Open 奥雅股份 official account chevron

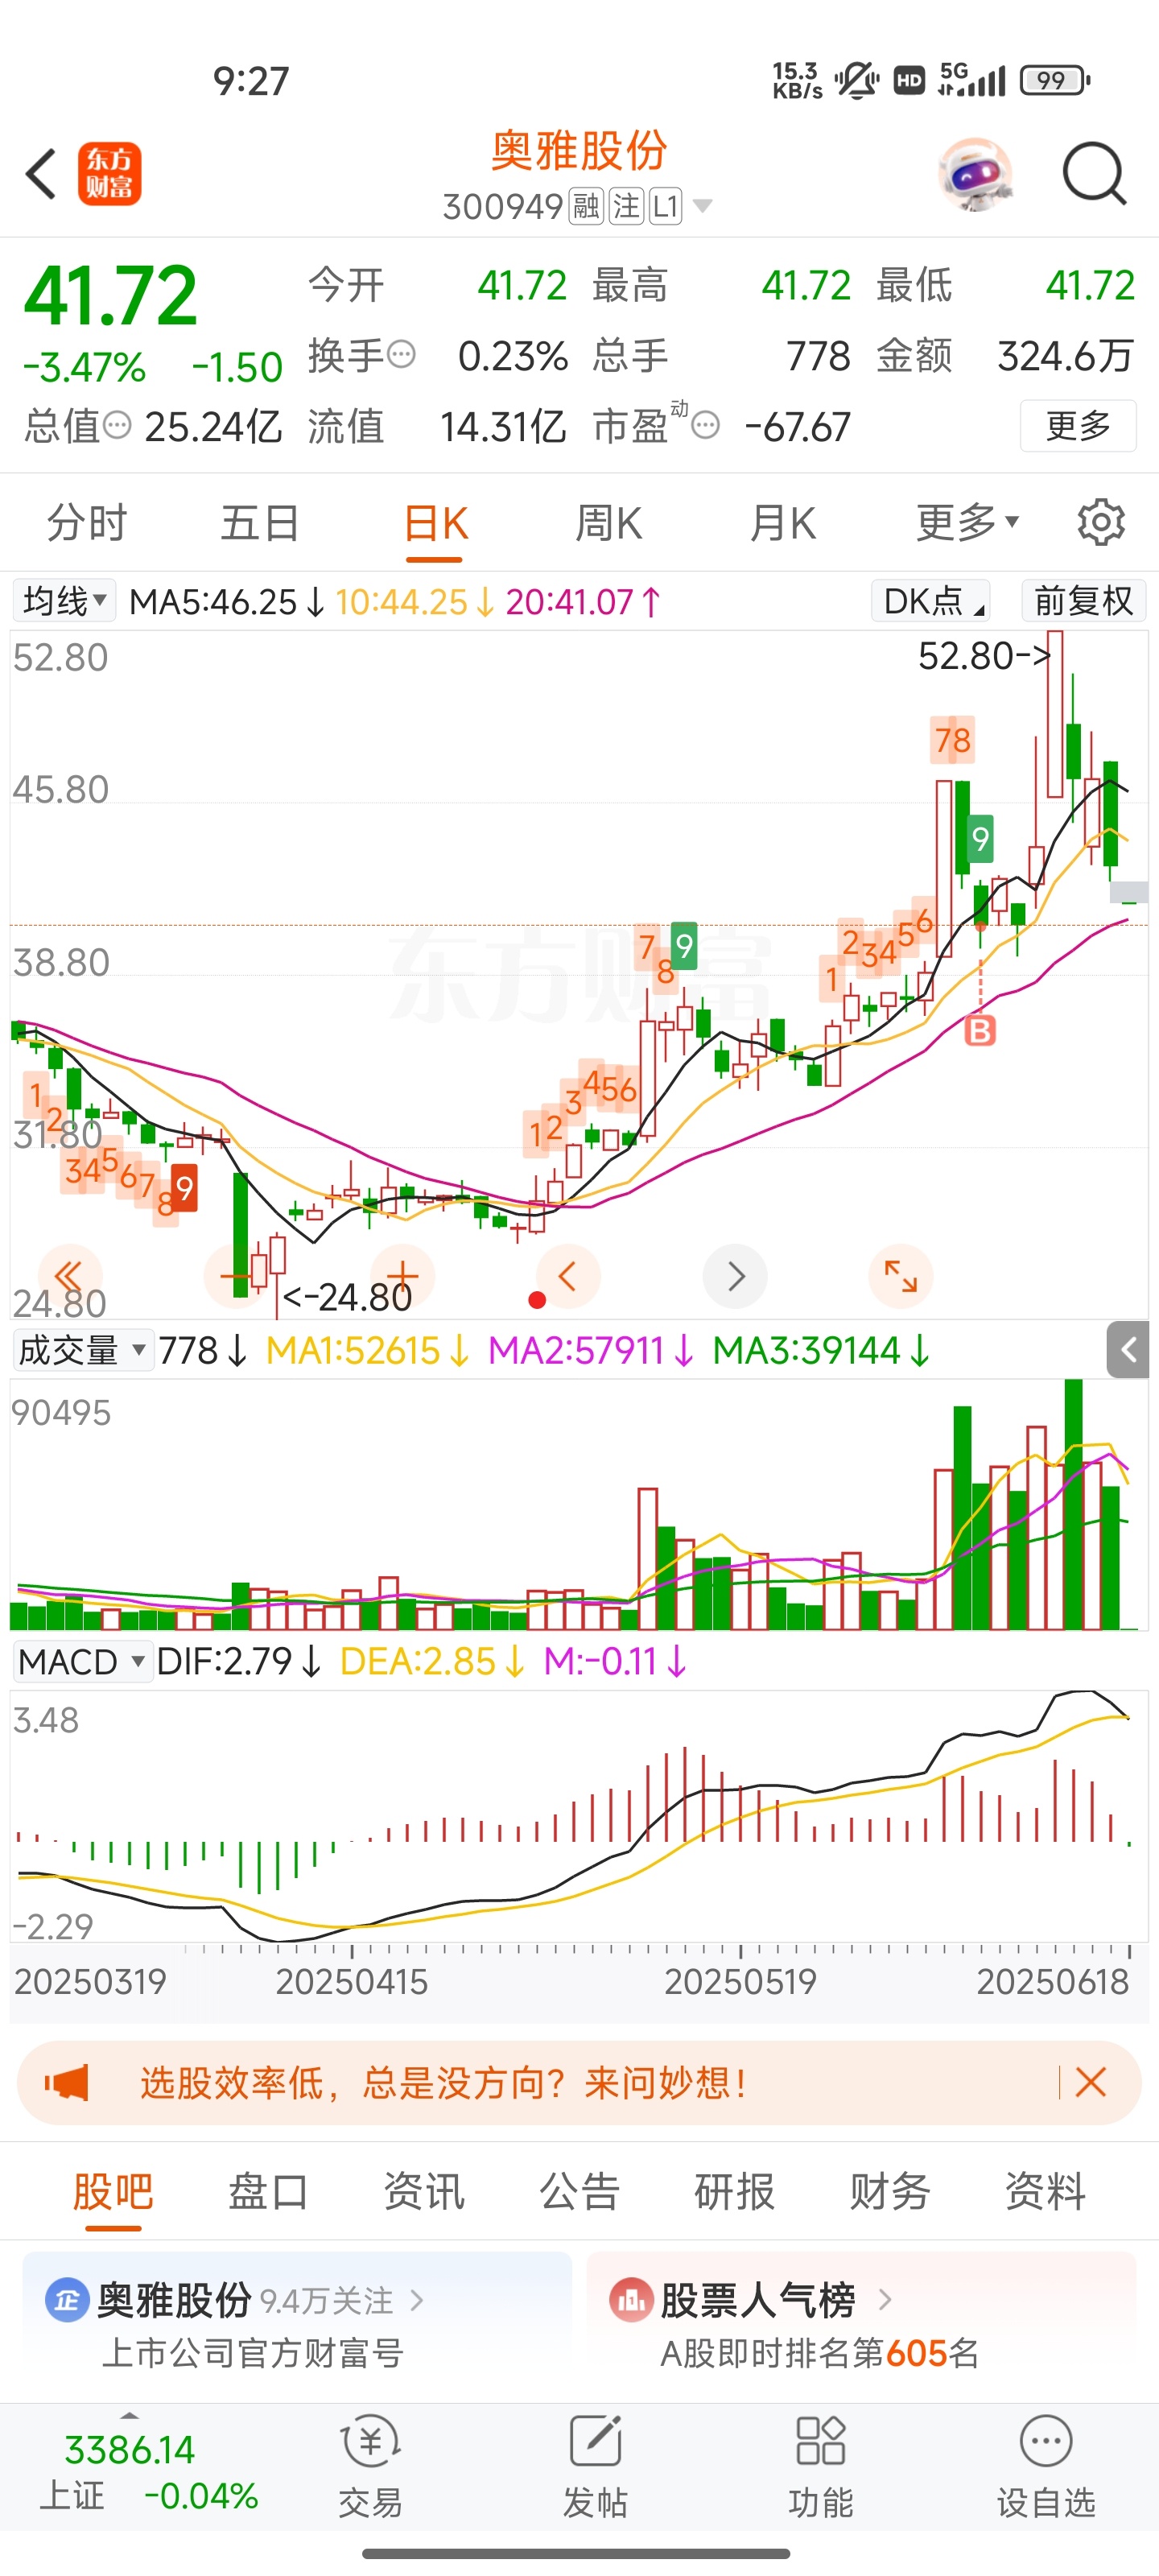coord(417,2300)
